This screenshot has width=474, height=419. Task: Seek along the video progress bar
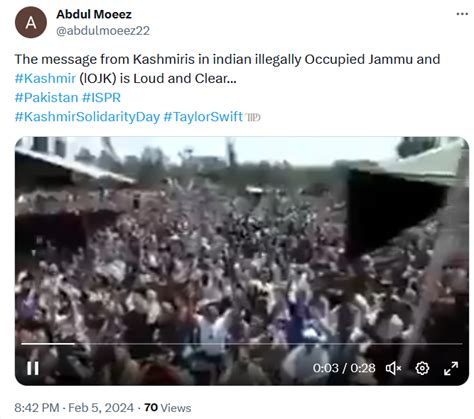tap(242, 344)
